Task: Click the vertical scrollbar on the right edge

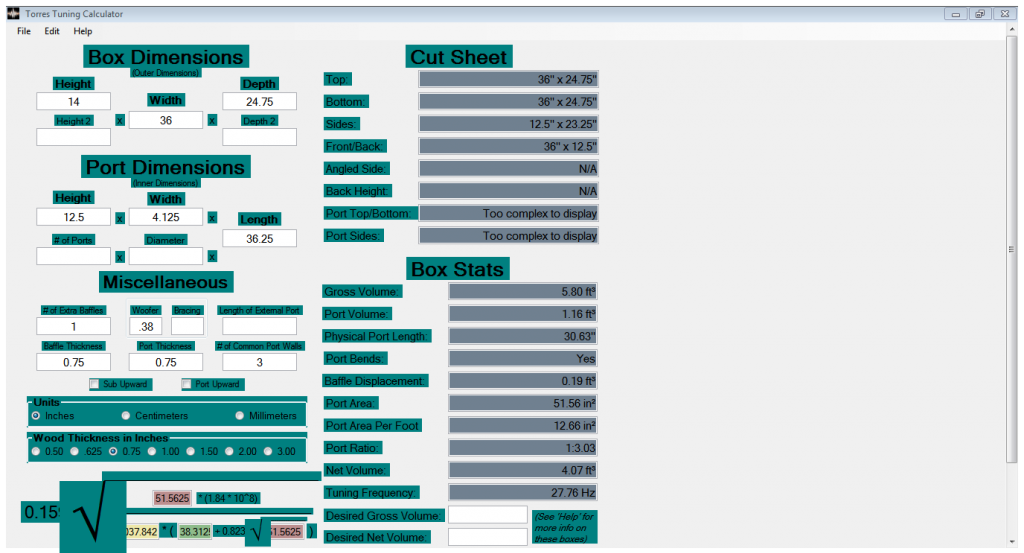Action: 1012,248
